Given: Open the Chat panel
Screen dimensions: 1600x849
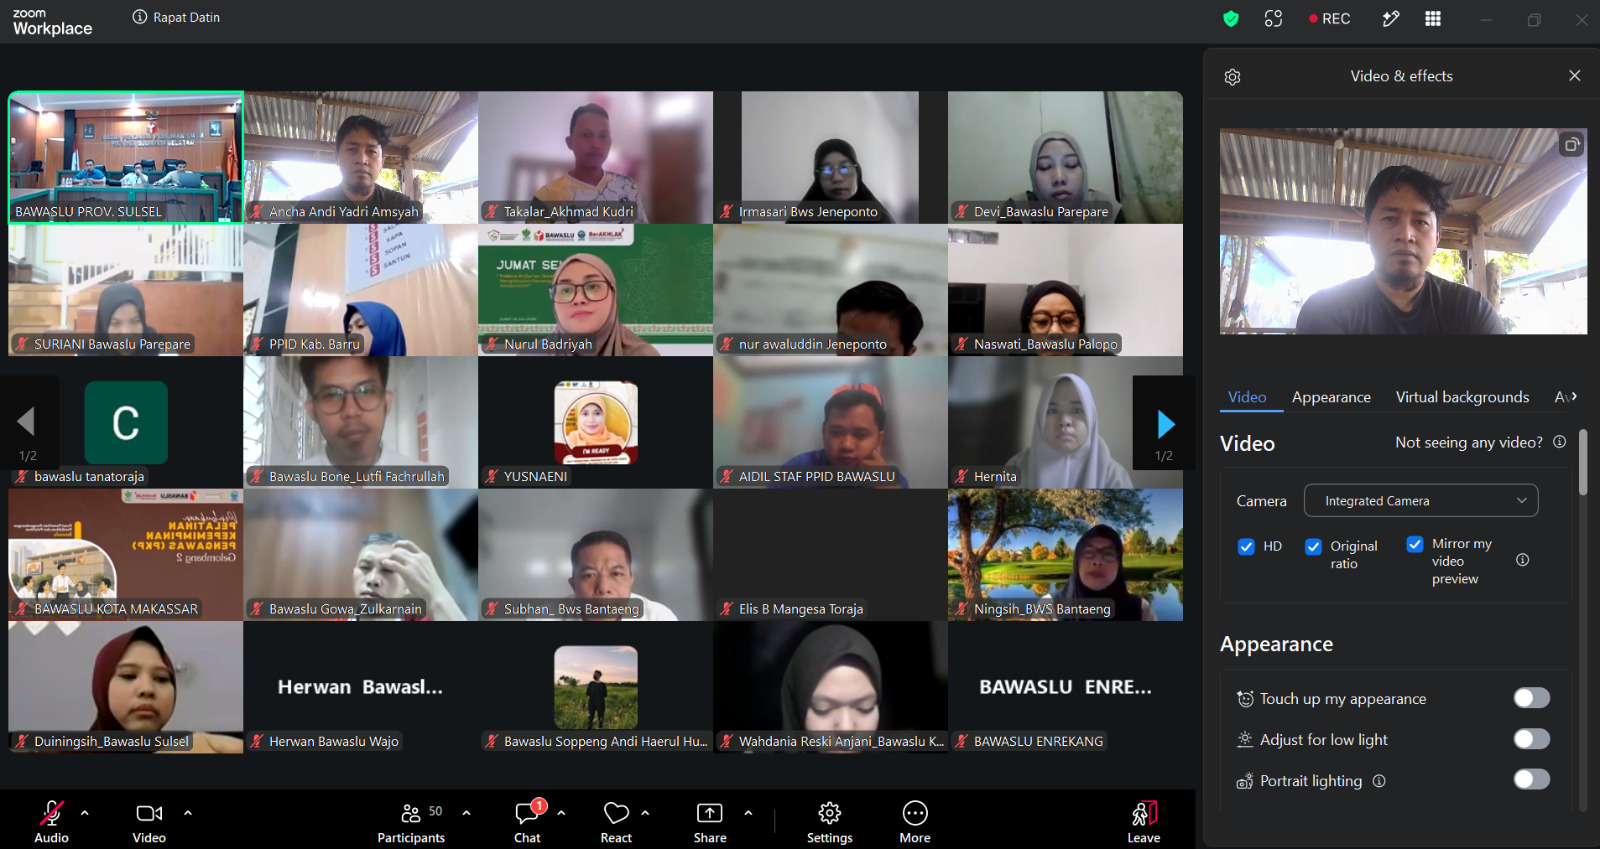Looking at the screenshot, I should 528,821.
